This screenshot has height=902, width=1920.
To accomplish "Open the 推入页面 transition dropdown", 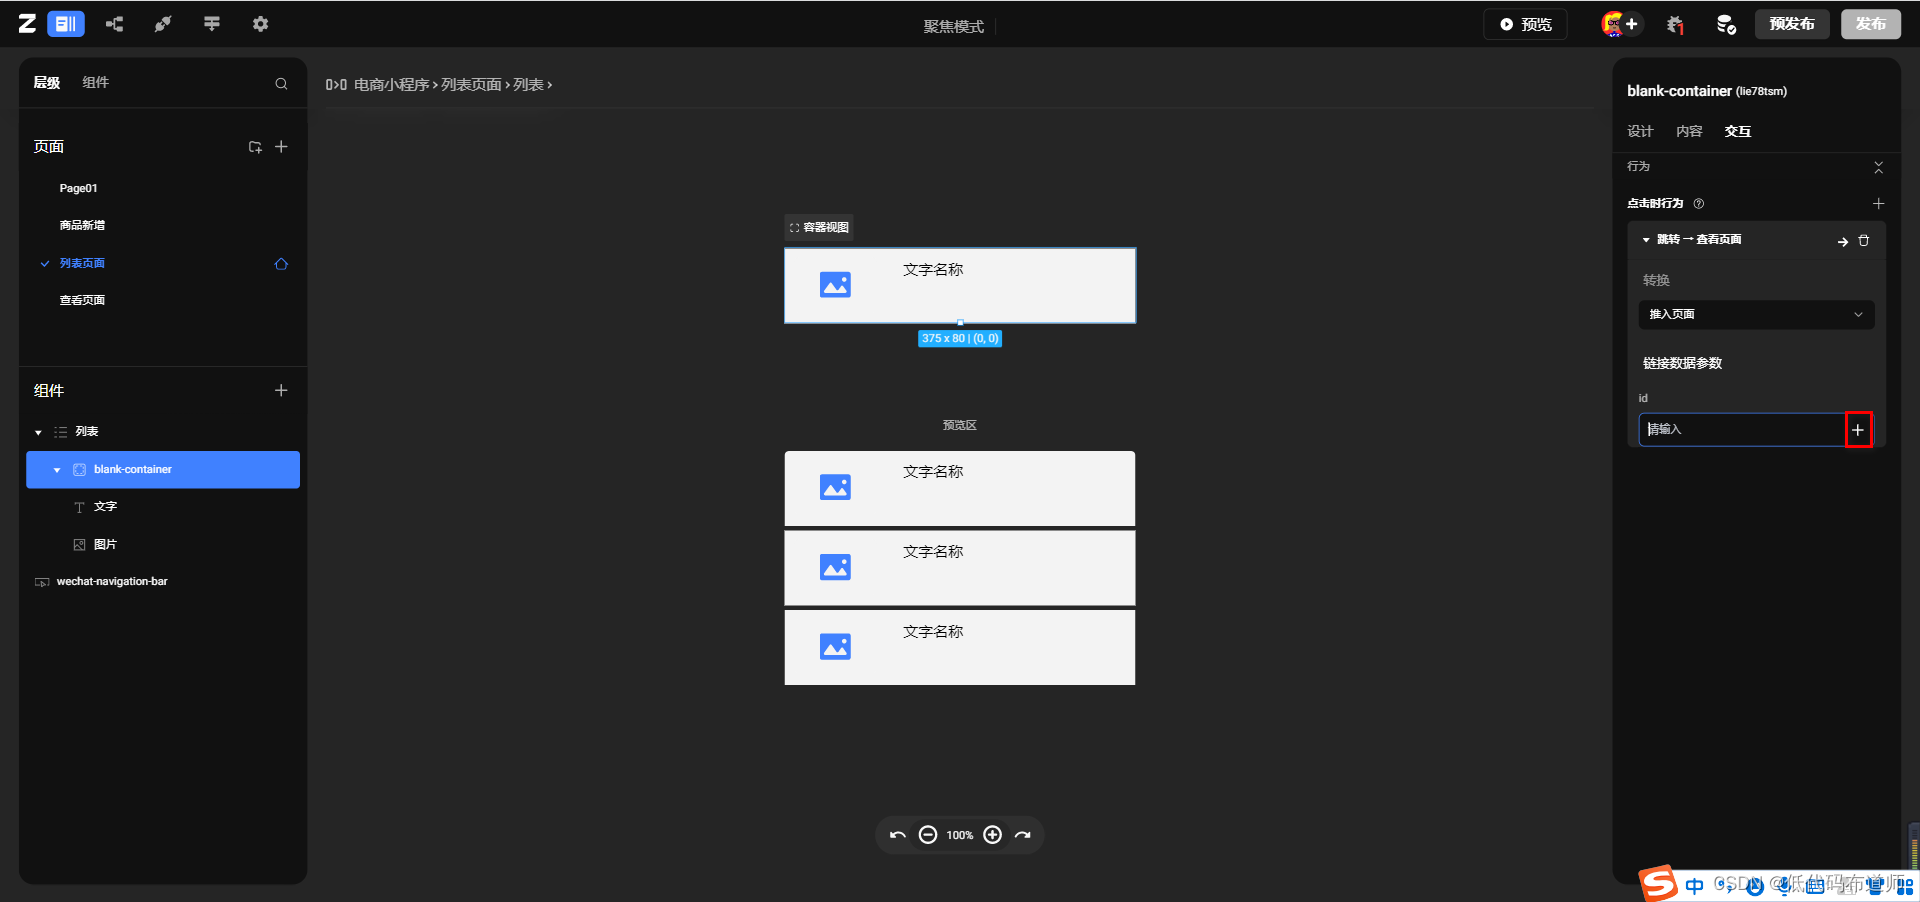I will click(x=1755, y=315).
